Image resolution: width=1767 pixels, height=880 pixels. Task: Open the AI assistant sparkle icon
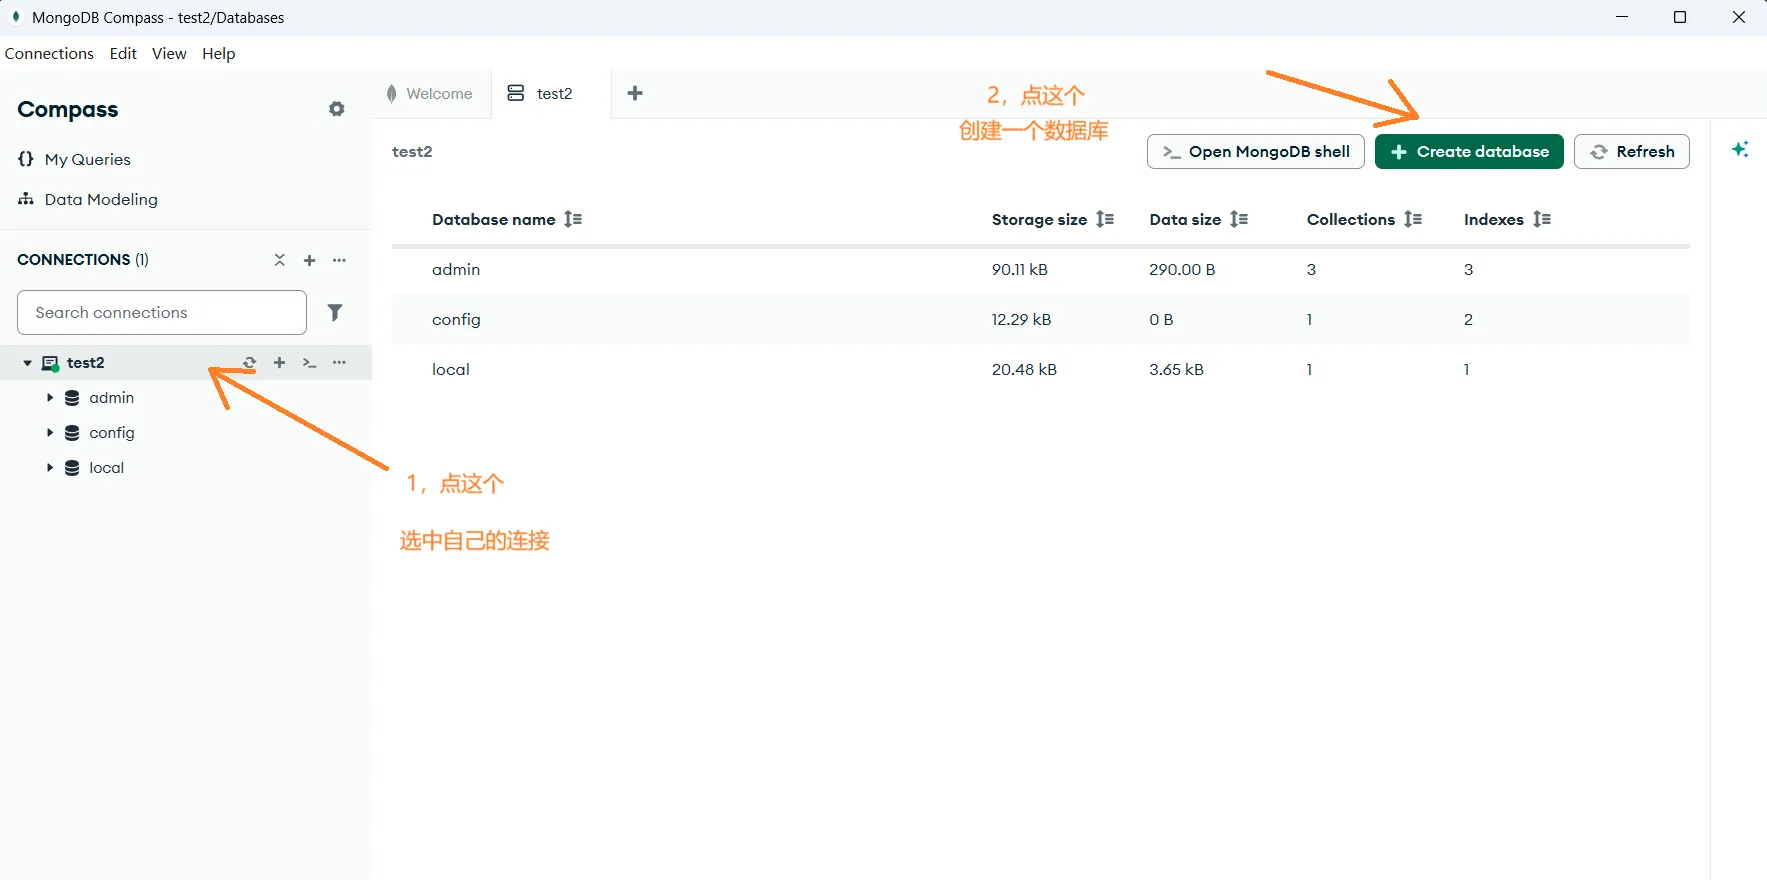click(1740, 149)
